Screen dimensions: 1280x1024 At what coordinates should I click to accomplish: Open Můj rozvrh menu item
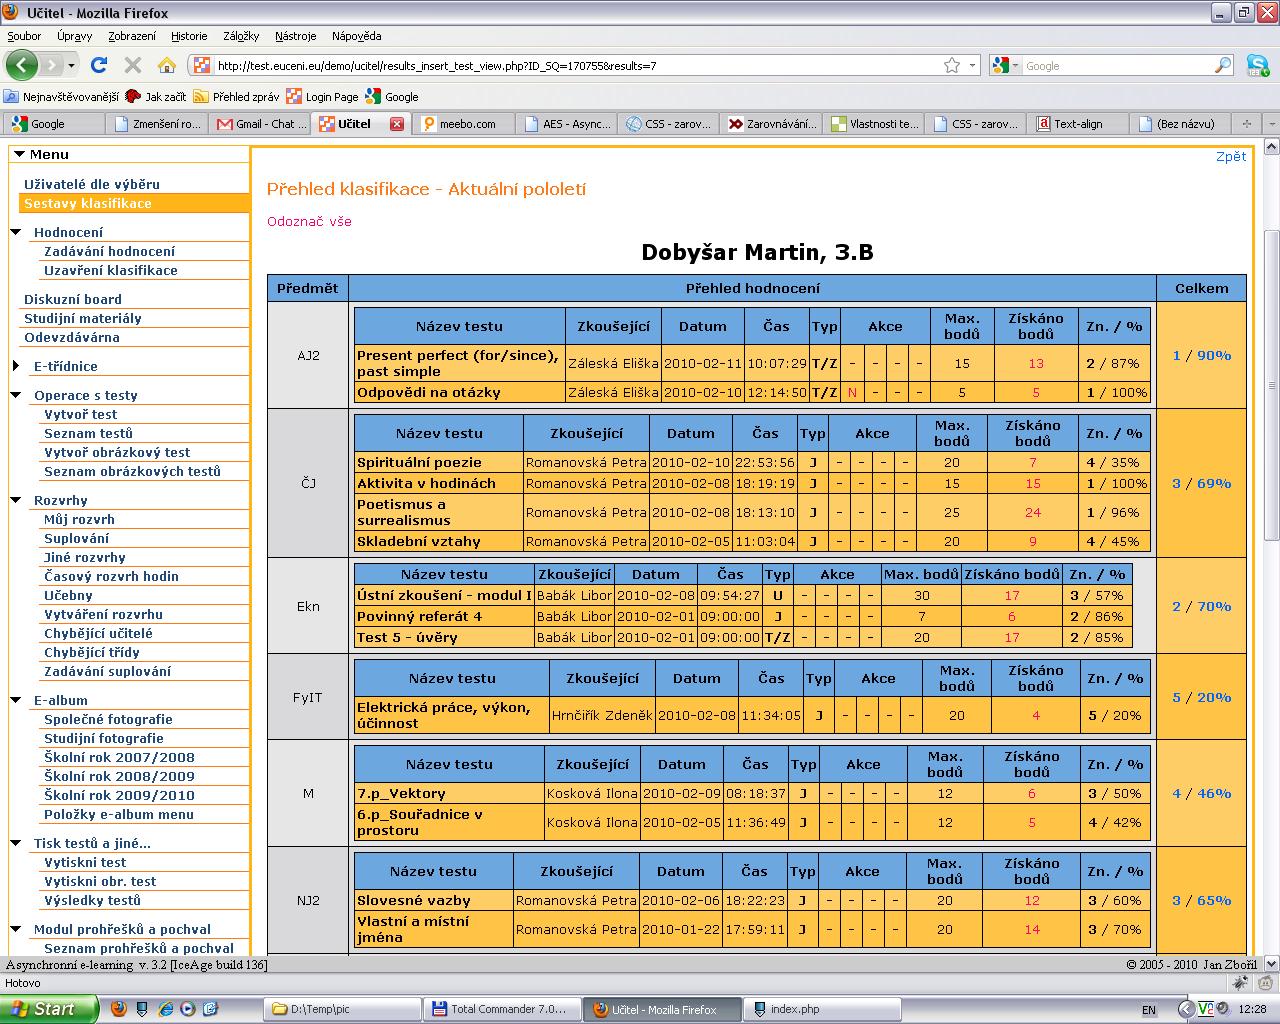coord(79,519)
